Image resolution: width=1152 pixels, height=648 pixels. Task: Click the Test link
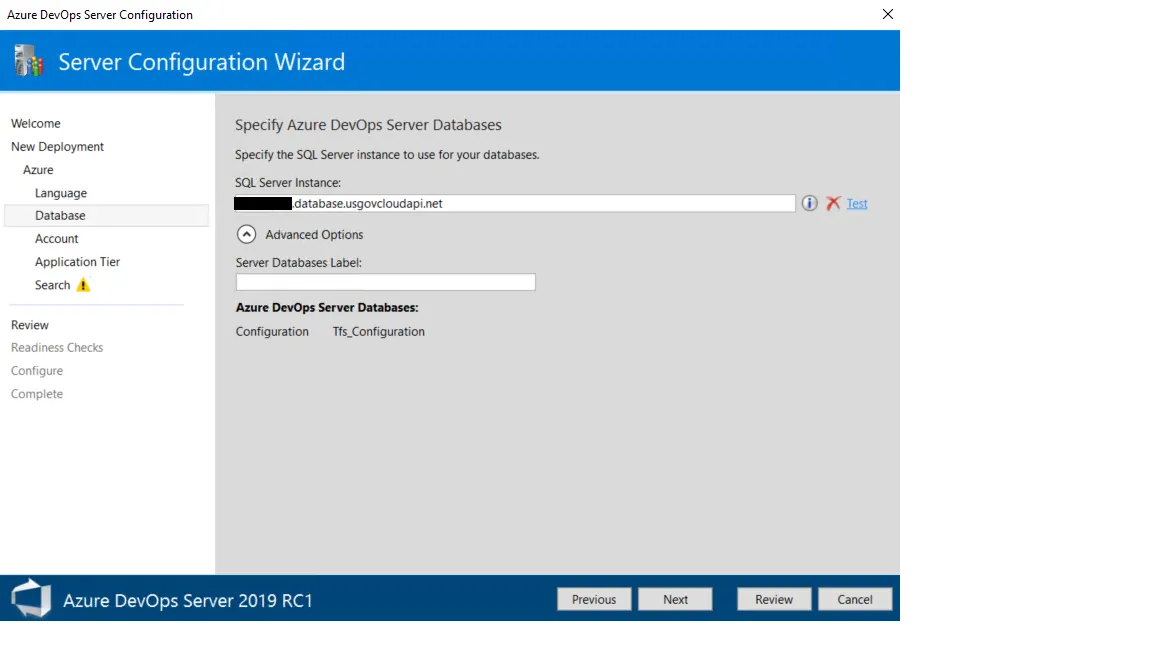(857, 204)
